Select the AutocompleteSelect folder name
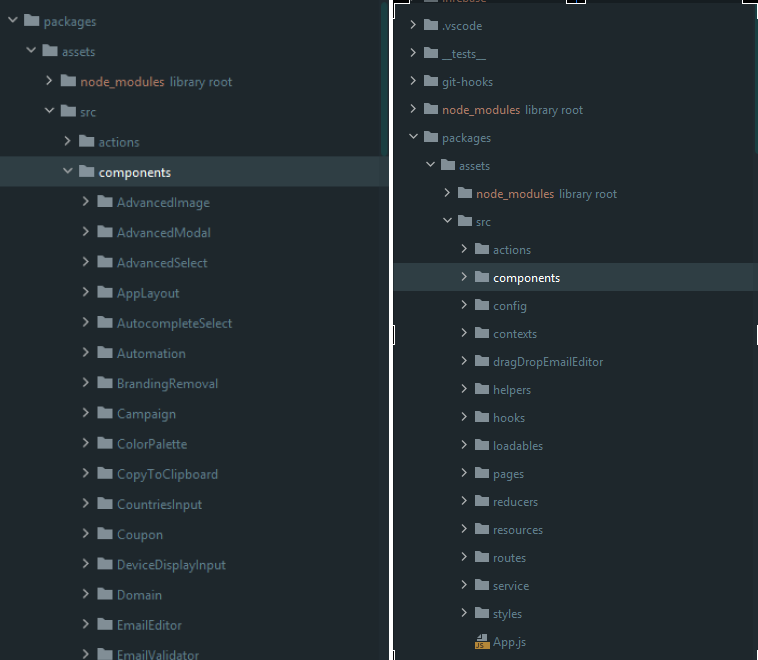The width and height of the screenshot is (758, 660). coord(174,323)
